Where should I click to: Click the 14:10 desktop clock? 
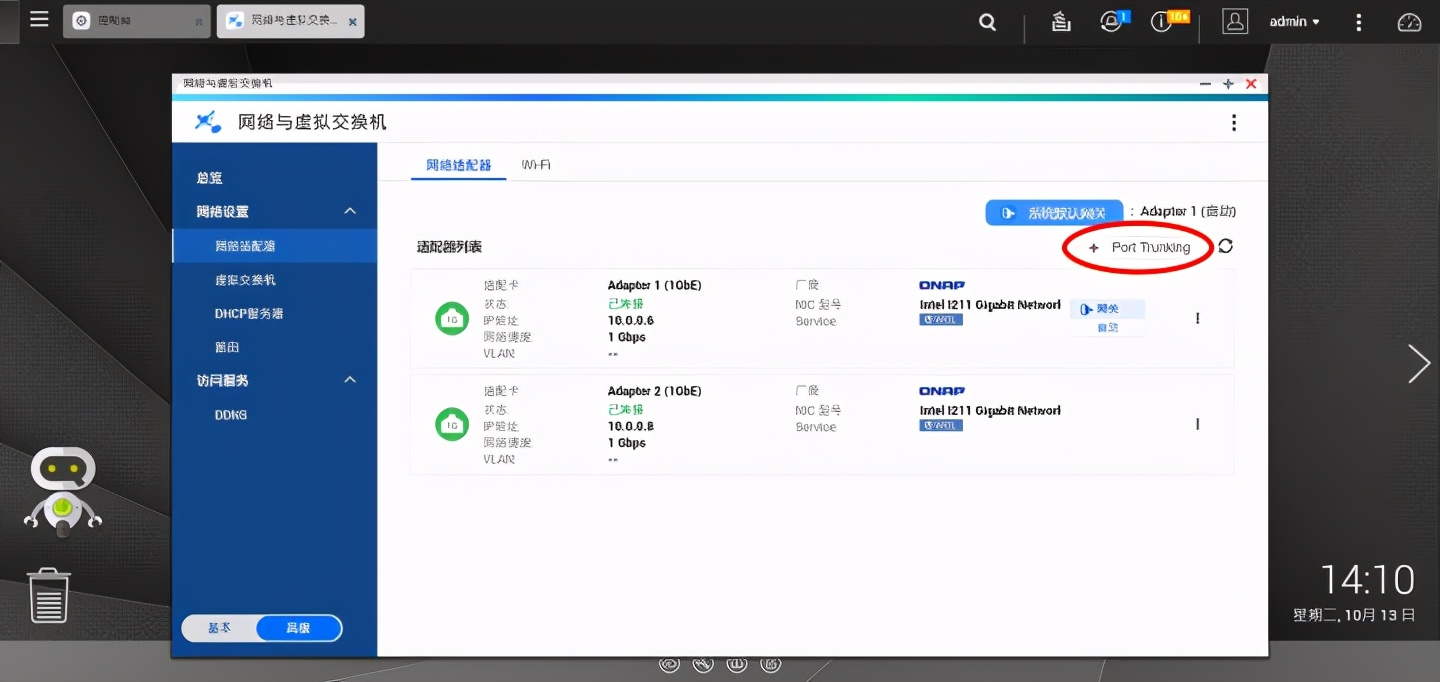1367,580
